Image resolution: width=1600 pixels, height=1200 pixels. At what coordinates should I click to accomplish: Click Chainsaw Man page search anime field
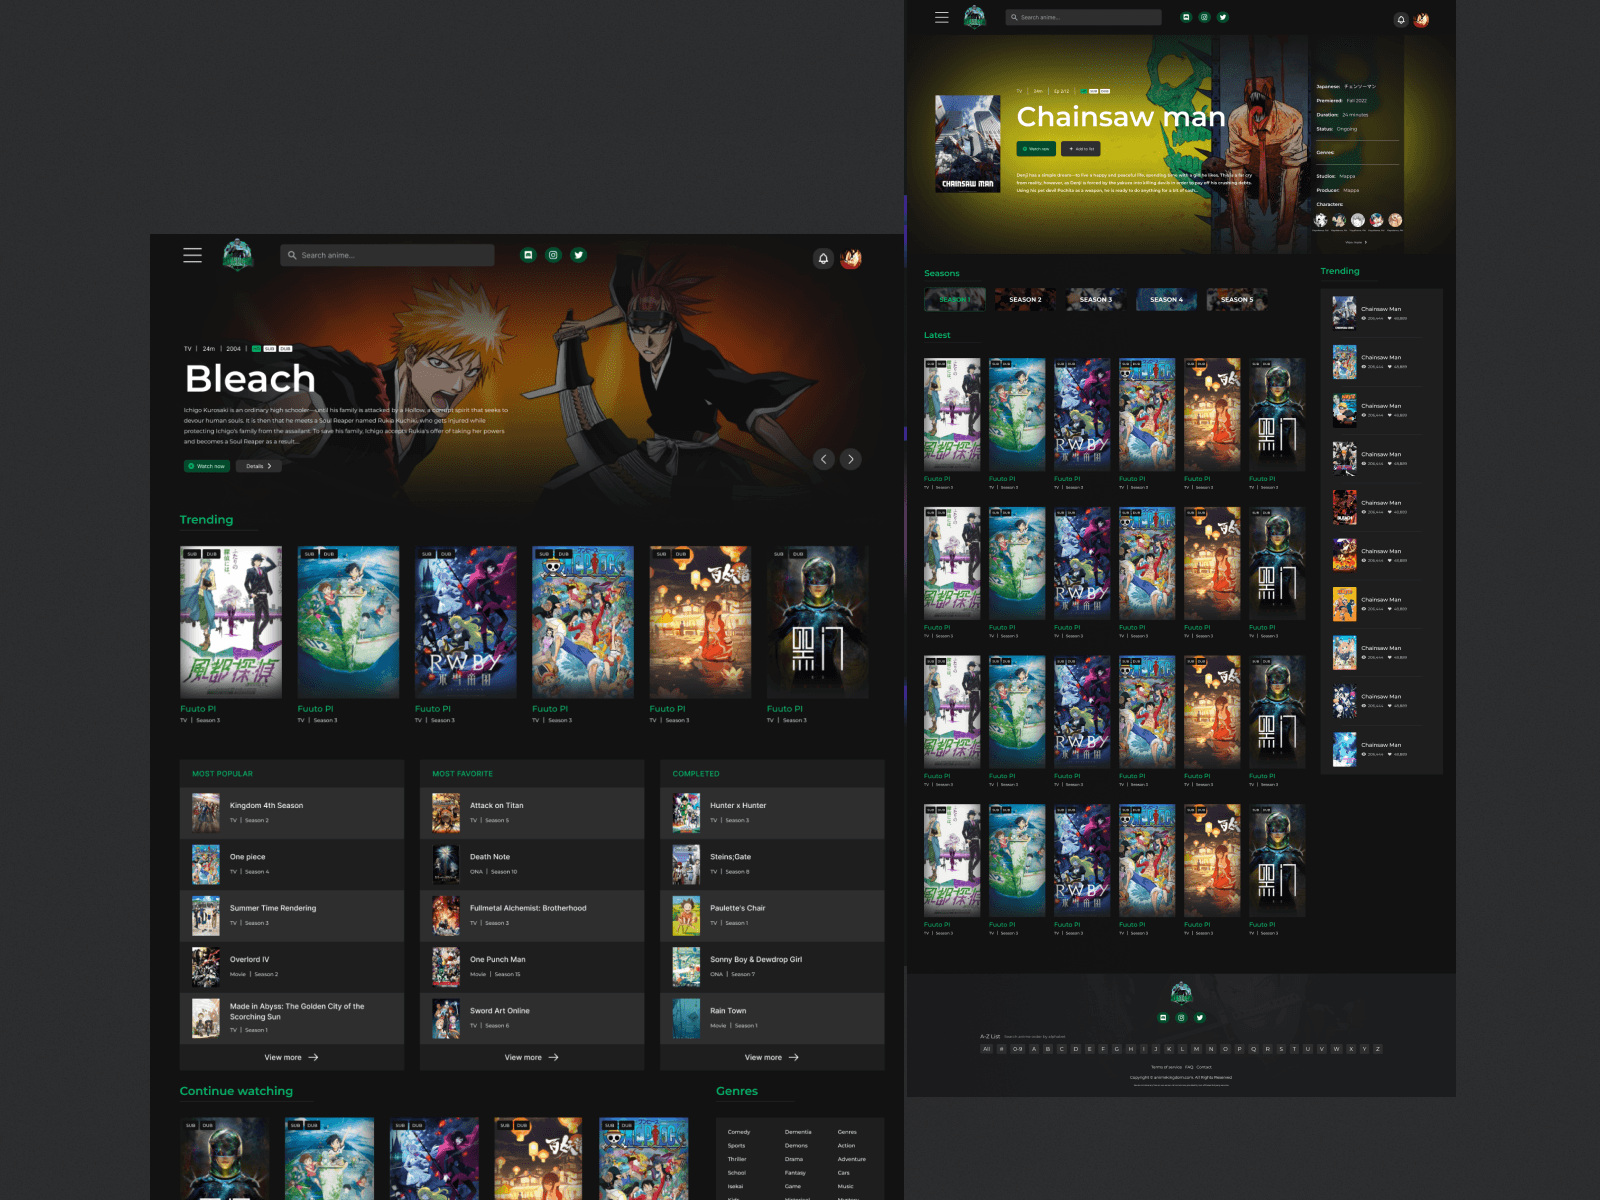[x=1084, y=17]
